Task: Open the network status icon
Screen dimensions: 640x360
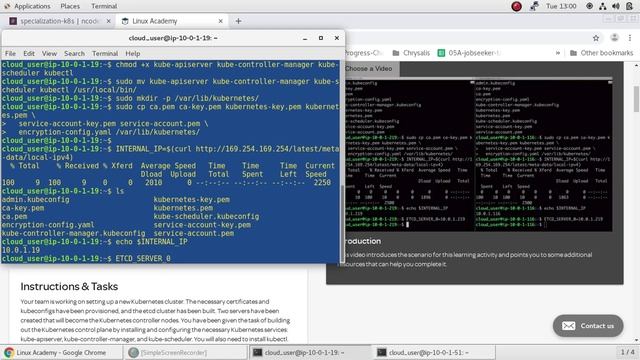Action: (x=602, y=6)
